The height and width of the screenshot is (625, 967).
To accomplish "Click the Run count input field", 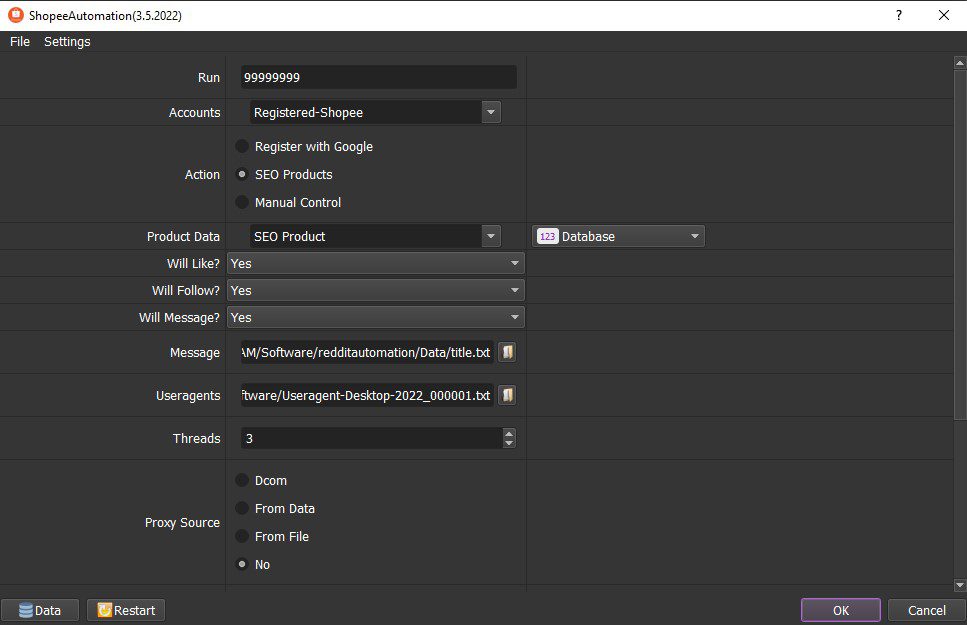I will [379, 77].
